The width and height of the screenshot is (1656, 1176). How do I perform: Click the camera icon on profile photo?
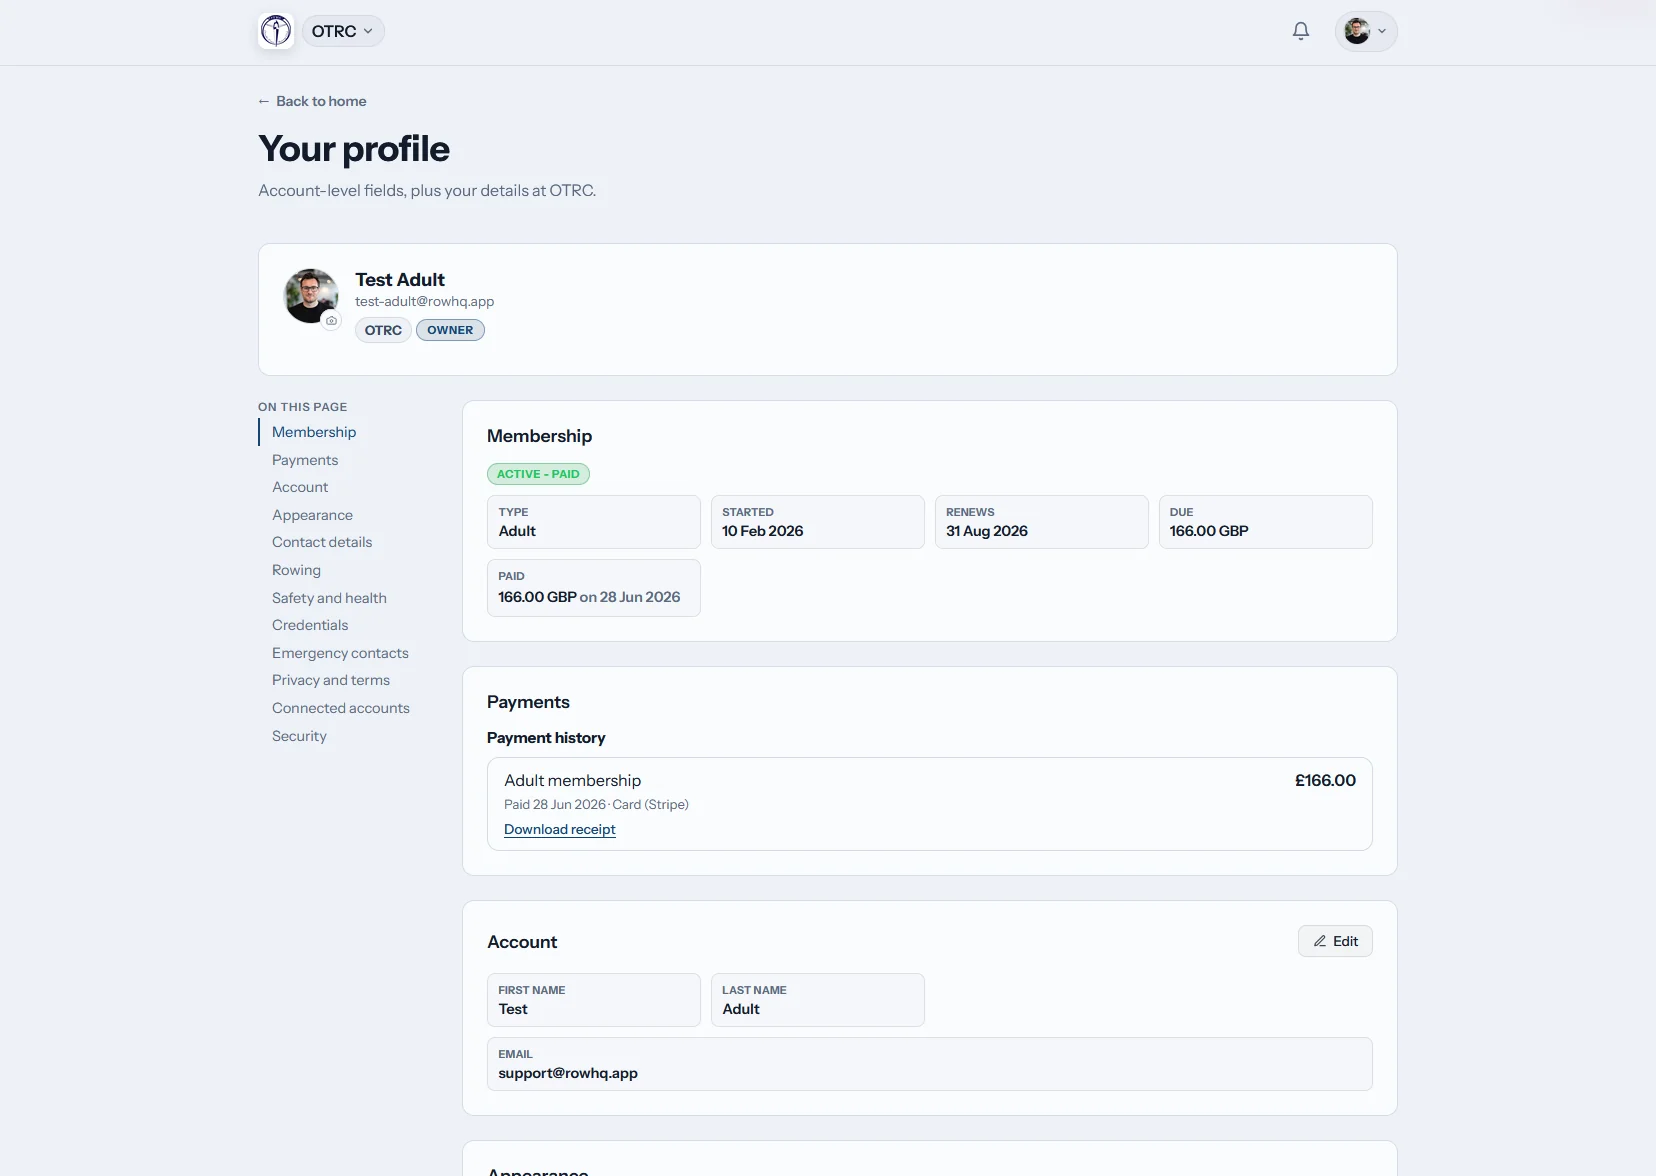point(331,321)
